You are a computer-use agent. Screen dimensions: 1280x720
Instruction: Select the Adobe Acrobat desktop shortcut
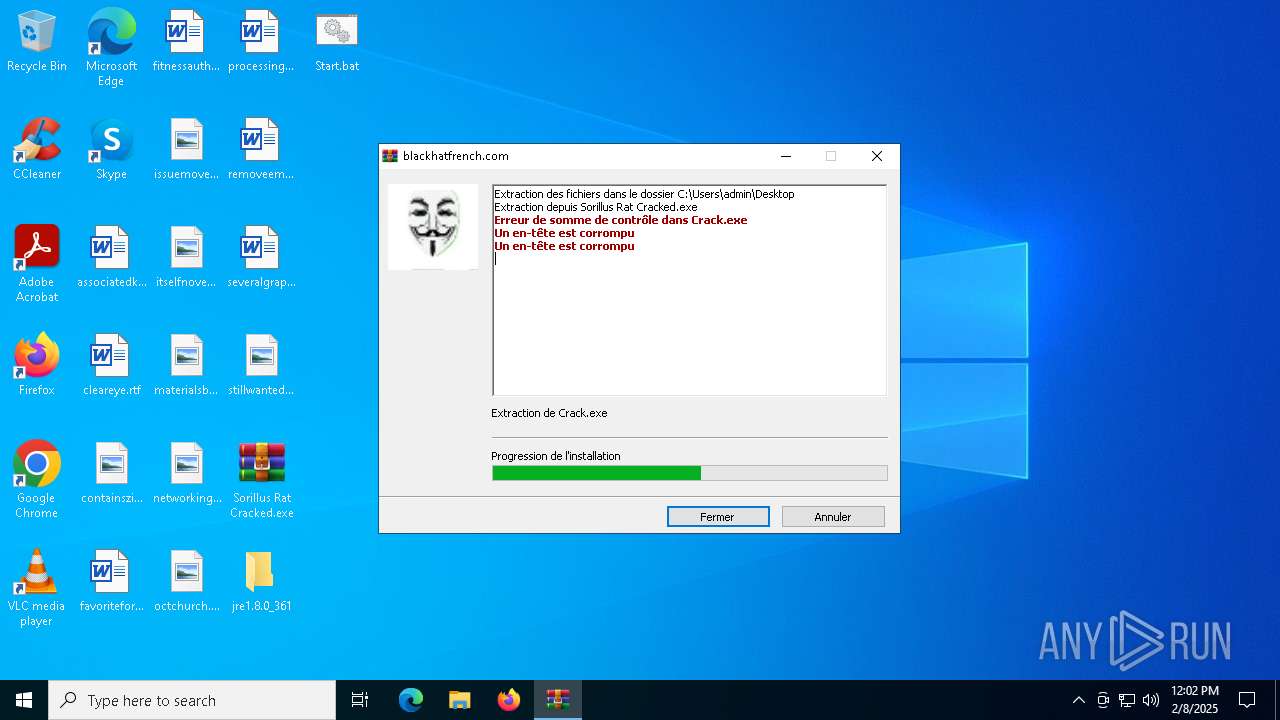tap(37, 264)
